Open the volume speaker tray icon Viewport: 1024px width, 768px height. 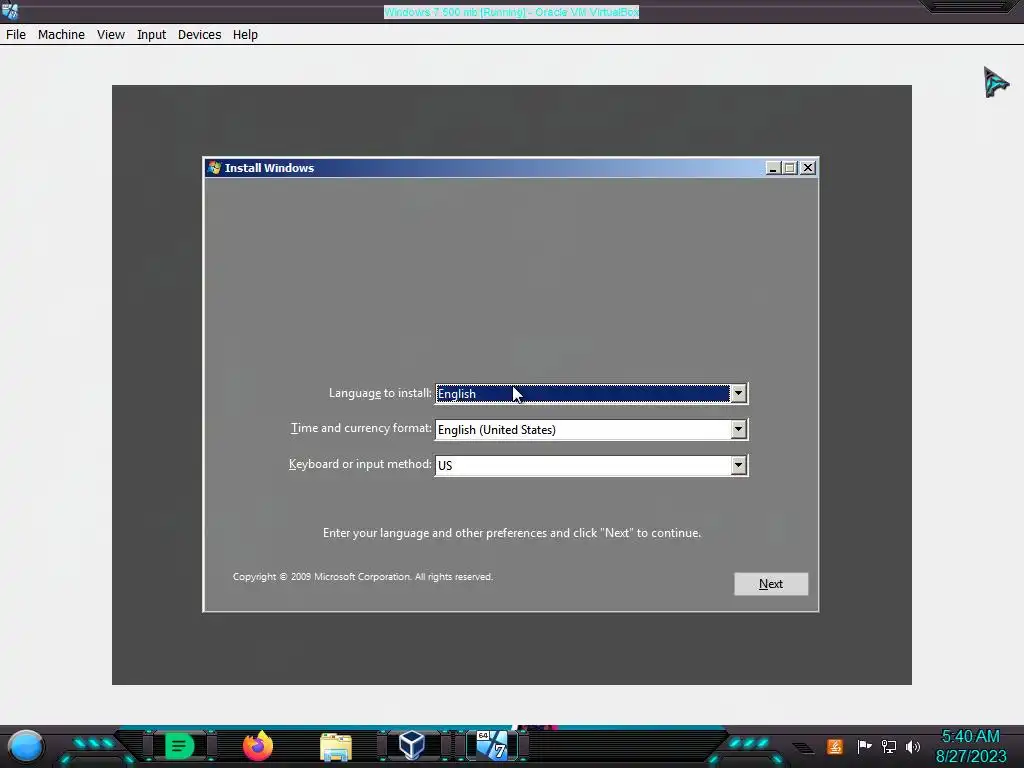click(913, 746)
